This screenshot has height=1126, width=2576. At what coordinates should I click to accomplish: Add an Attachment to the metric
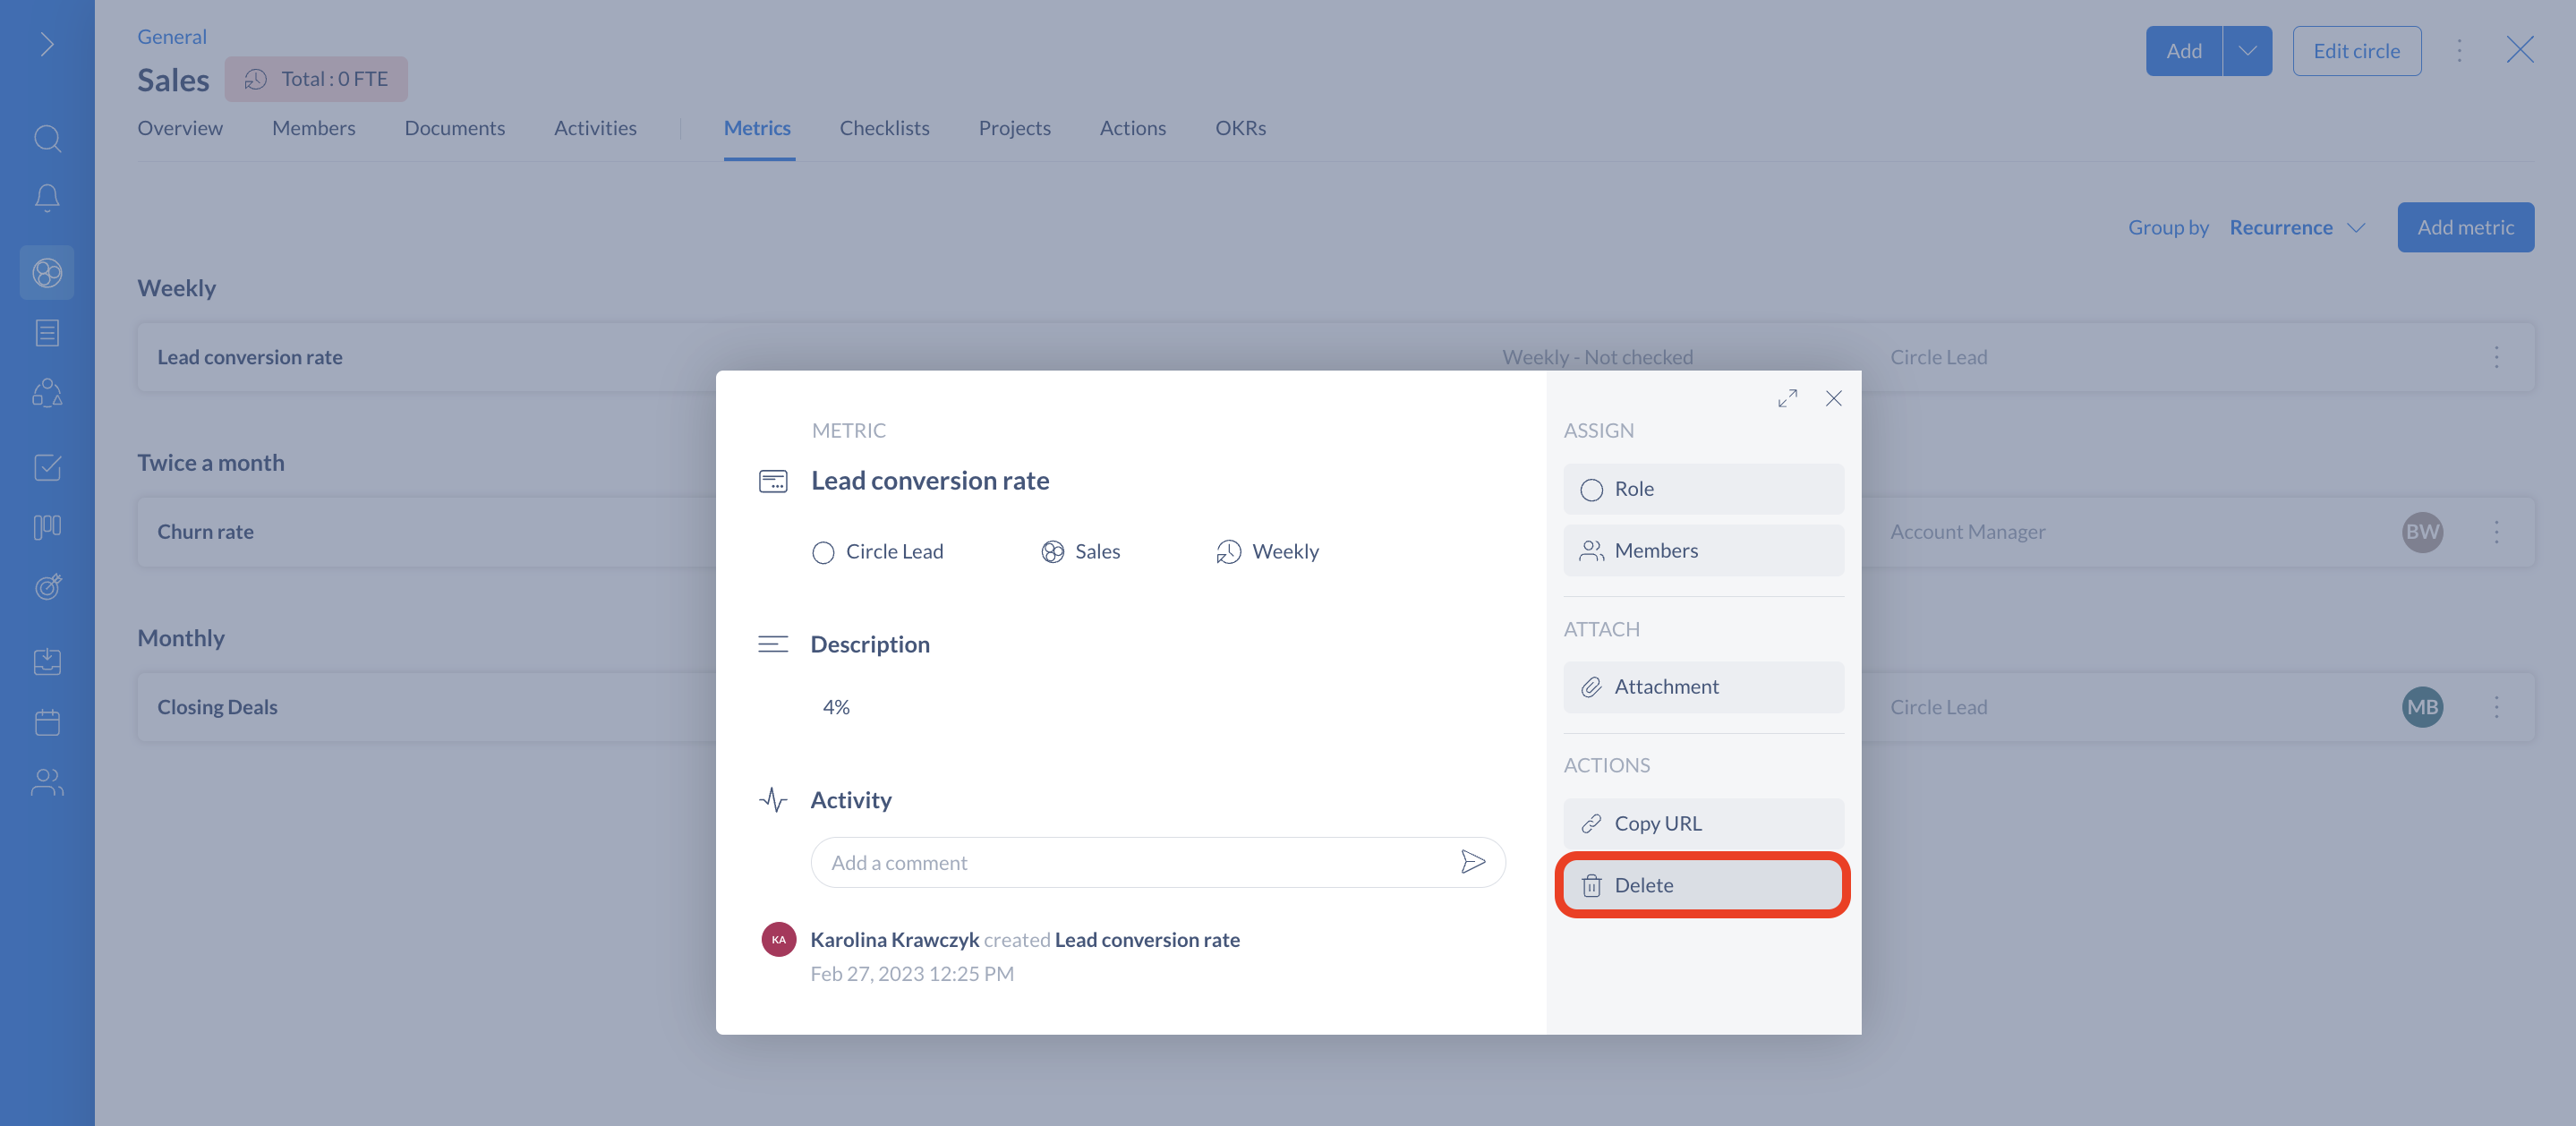point(1703,687)
